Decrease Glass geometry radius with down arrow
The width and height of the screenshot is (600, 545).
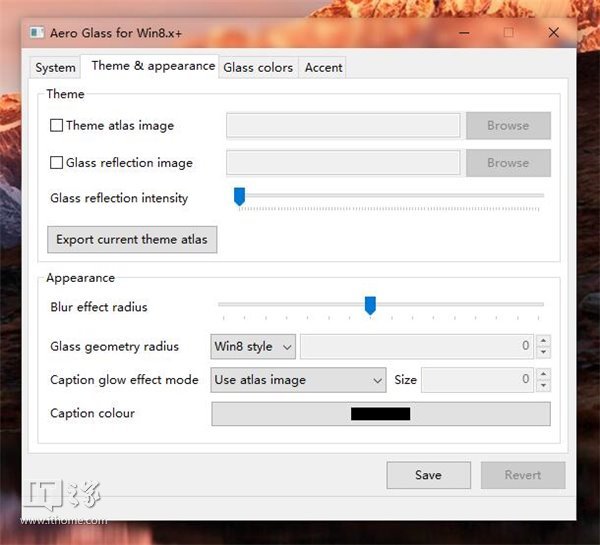pyautogui.click(x=544, y=352)
